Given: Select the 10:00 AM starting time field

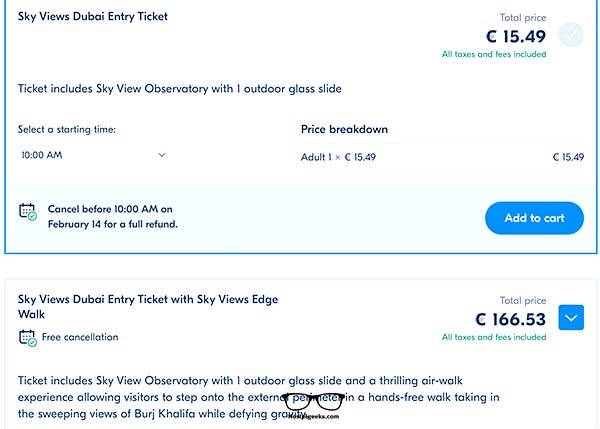Looking at the screenshot, I should [x=93, y=155].
